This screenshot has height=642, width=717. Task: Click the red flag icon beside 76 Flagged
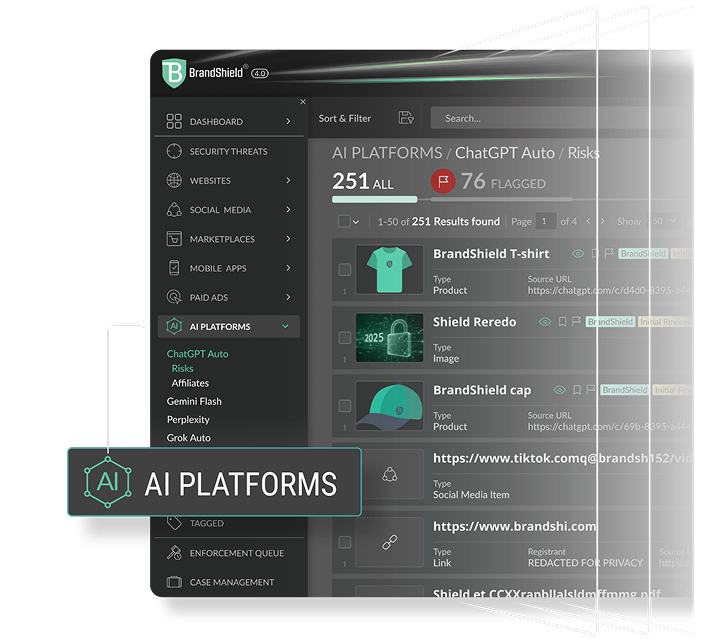pyautogui.click(x=443, y=182)
